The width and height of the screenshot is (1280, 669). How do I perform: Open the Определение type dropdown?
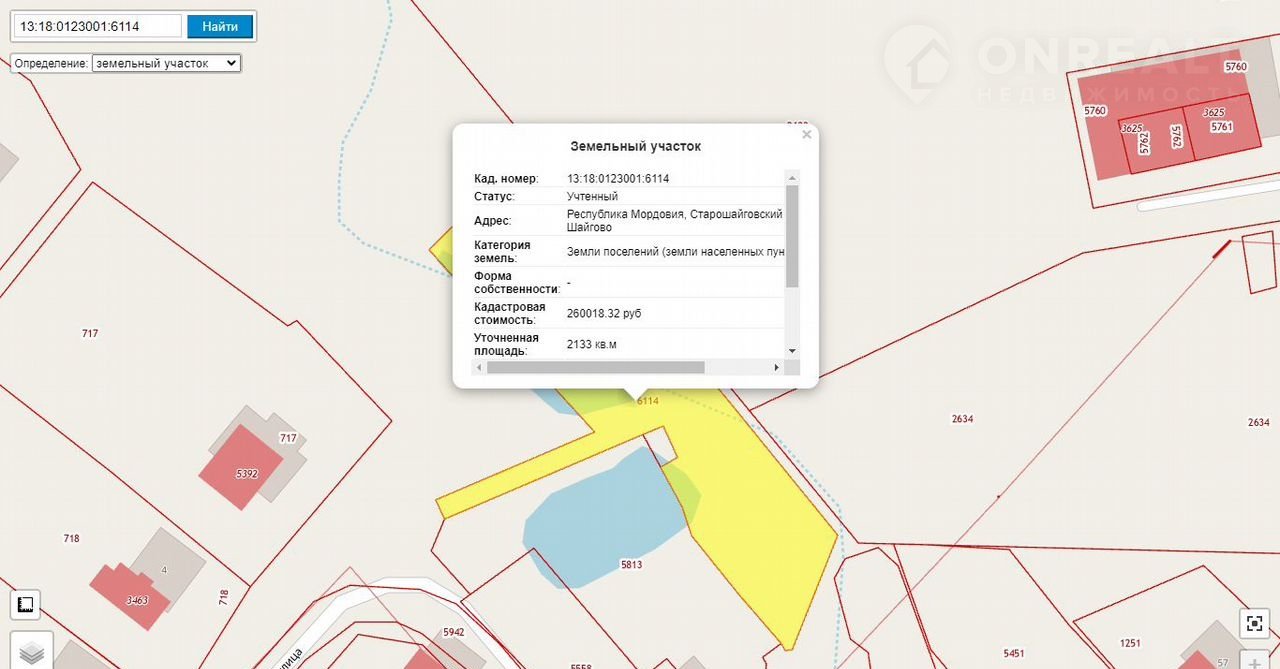pyautogui.click(x=166, y=63)
